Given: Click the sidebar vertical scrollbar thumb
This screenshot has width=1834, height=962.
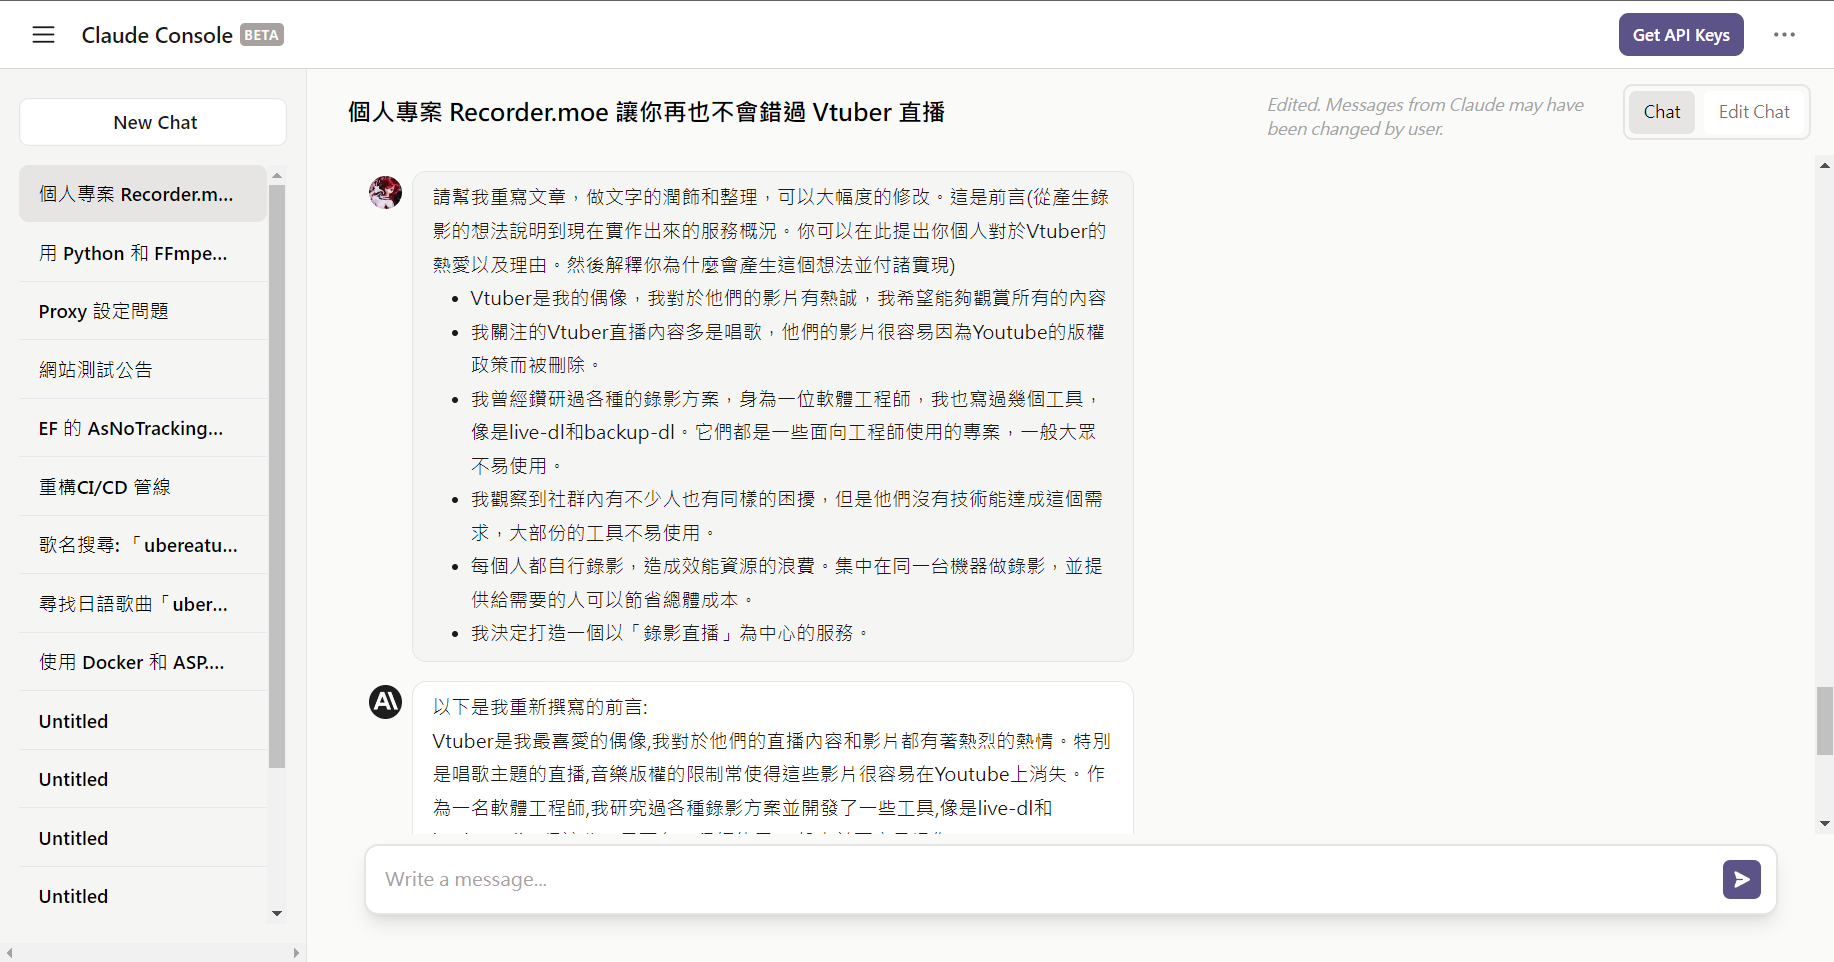Looking at the screenshot, I should click(x=277, y=475).
